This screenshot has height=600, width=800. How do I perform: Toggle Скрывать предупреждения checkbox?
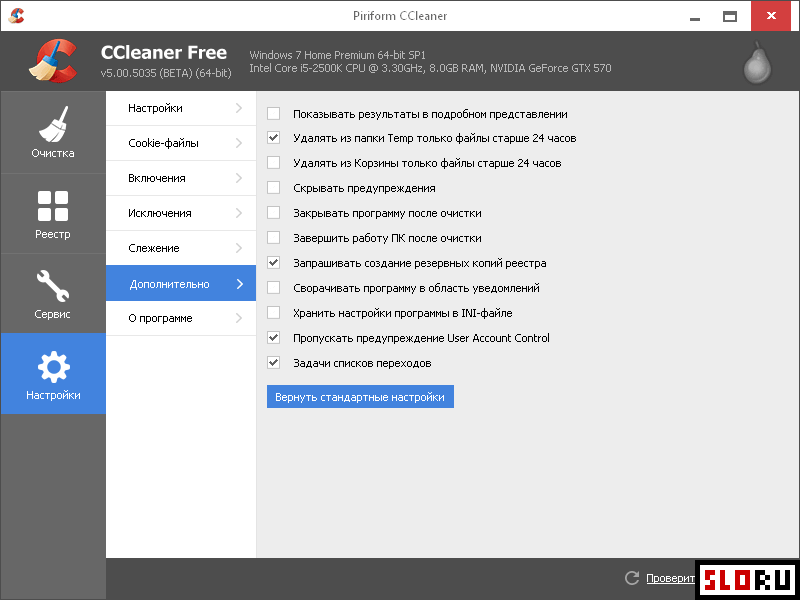[x=273, y=188]
